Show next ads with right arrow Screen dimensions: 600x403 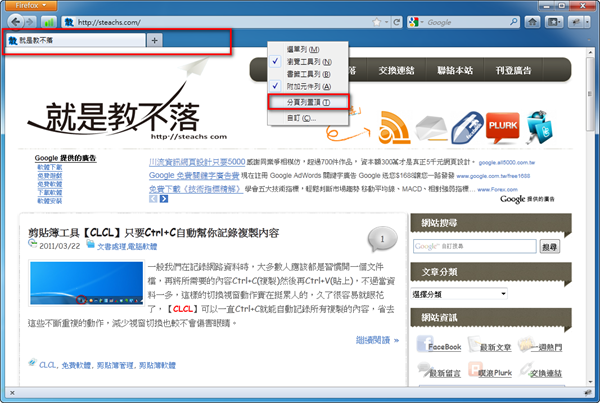coord(164,199)
